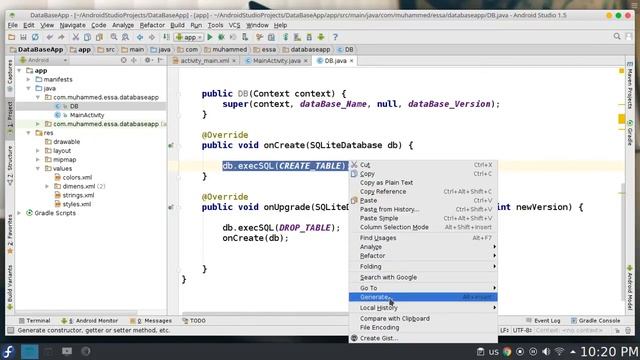Click the Wi-Fi network tray icon
The image size is (640, 360).
tap(560, 351)
